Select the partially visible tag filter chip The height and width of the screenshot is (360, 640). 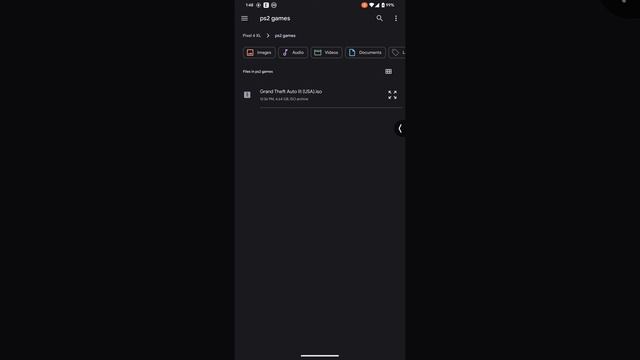point(397,52)
